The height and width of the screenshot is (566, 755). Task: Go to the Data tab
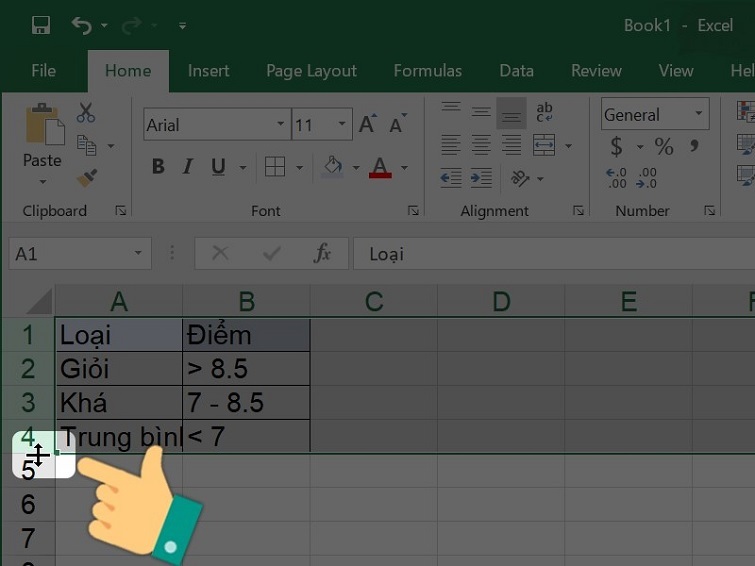click(x=517, y=71)
